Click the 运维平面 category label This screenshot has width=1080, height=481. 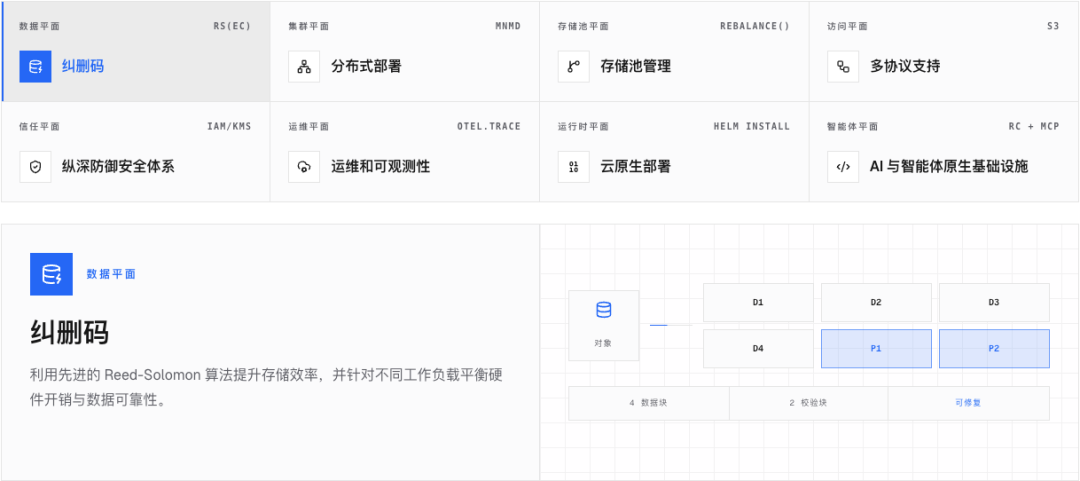(309, 126)
